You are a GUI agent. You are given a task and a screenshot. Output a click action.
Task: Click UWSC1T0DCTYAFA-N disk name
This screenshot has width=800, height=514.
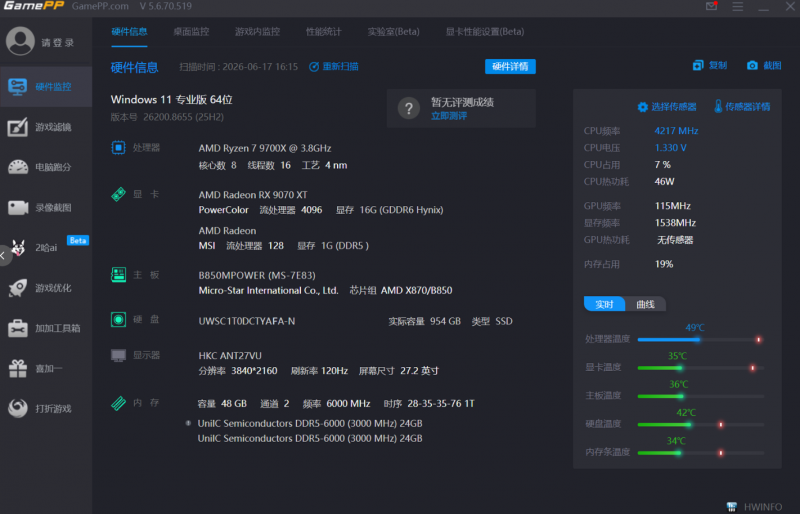tap(247, 321)
